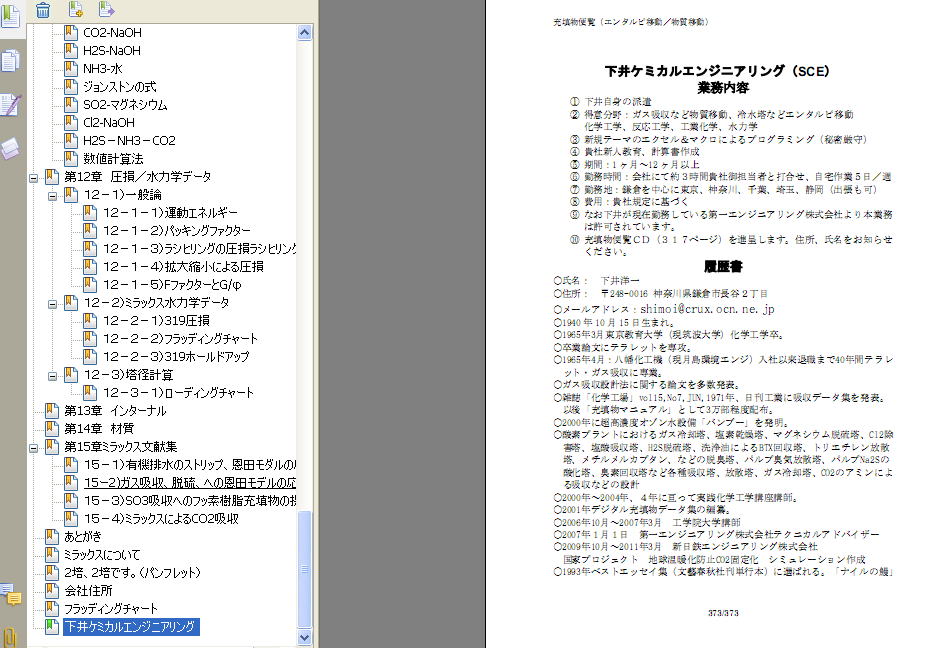Click the bookmarks scrollbar down arrow
The width and height of the screenshot is (952, 648).
click(305, 637)
